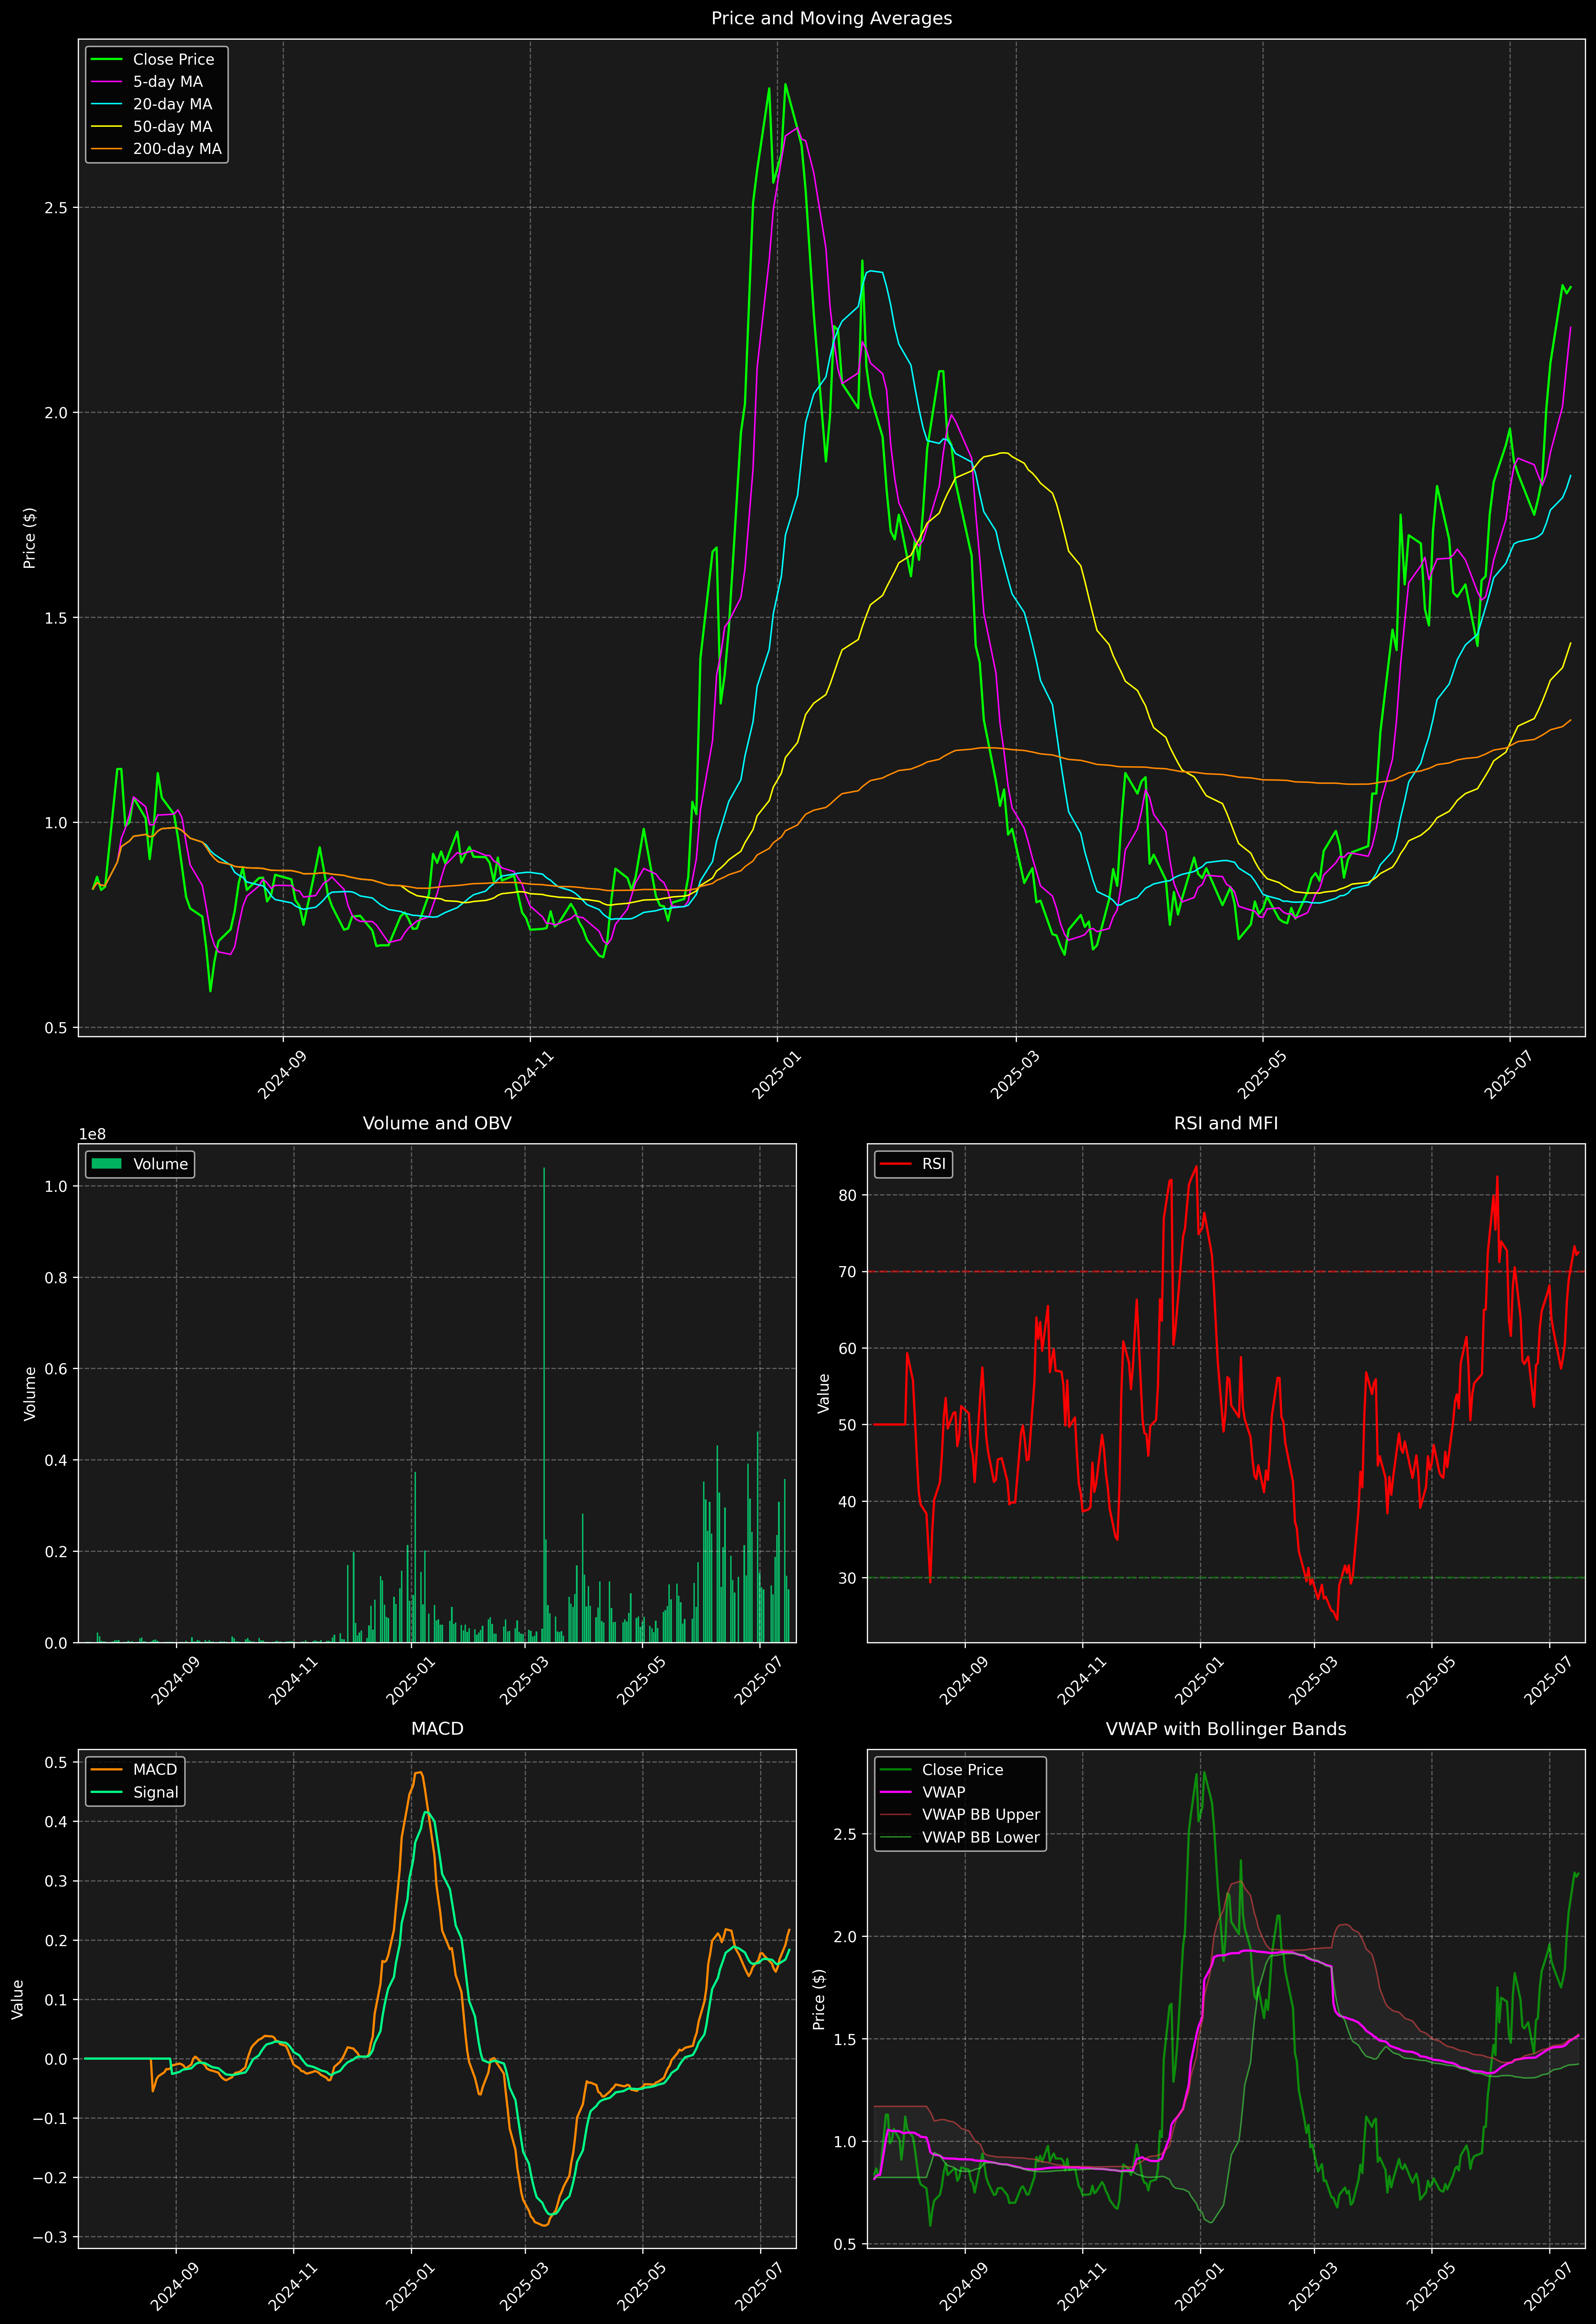Select 'Close Price' in the VWAP chart legend
This screenshot has width=1596, height=2324.
point(962,1770)
